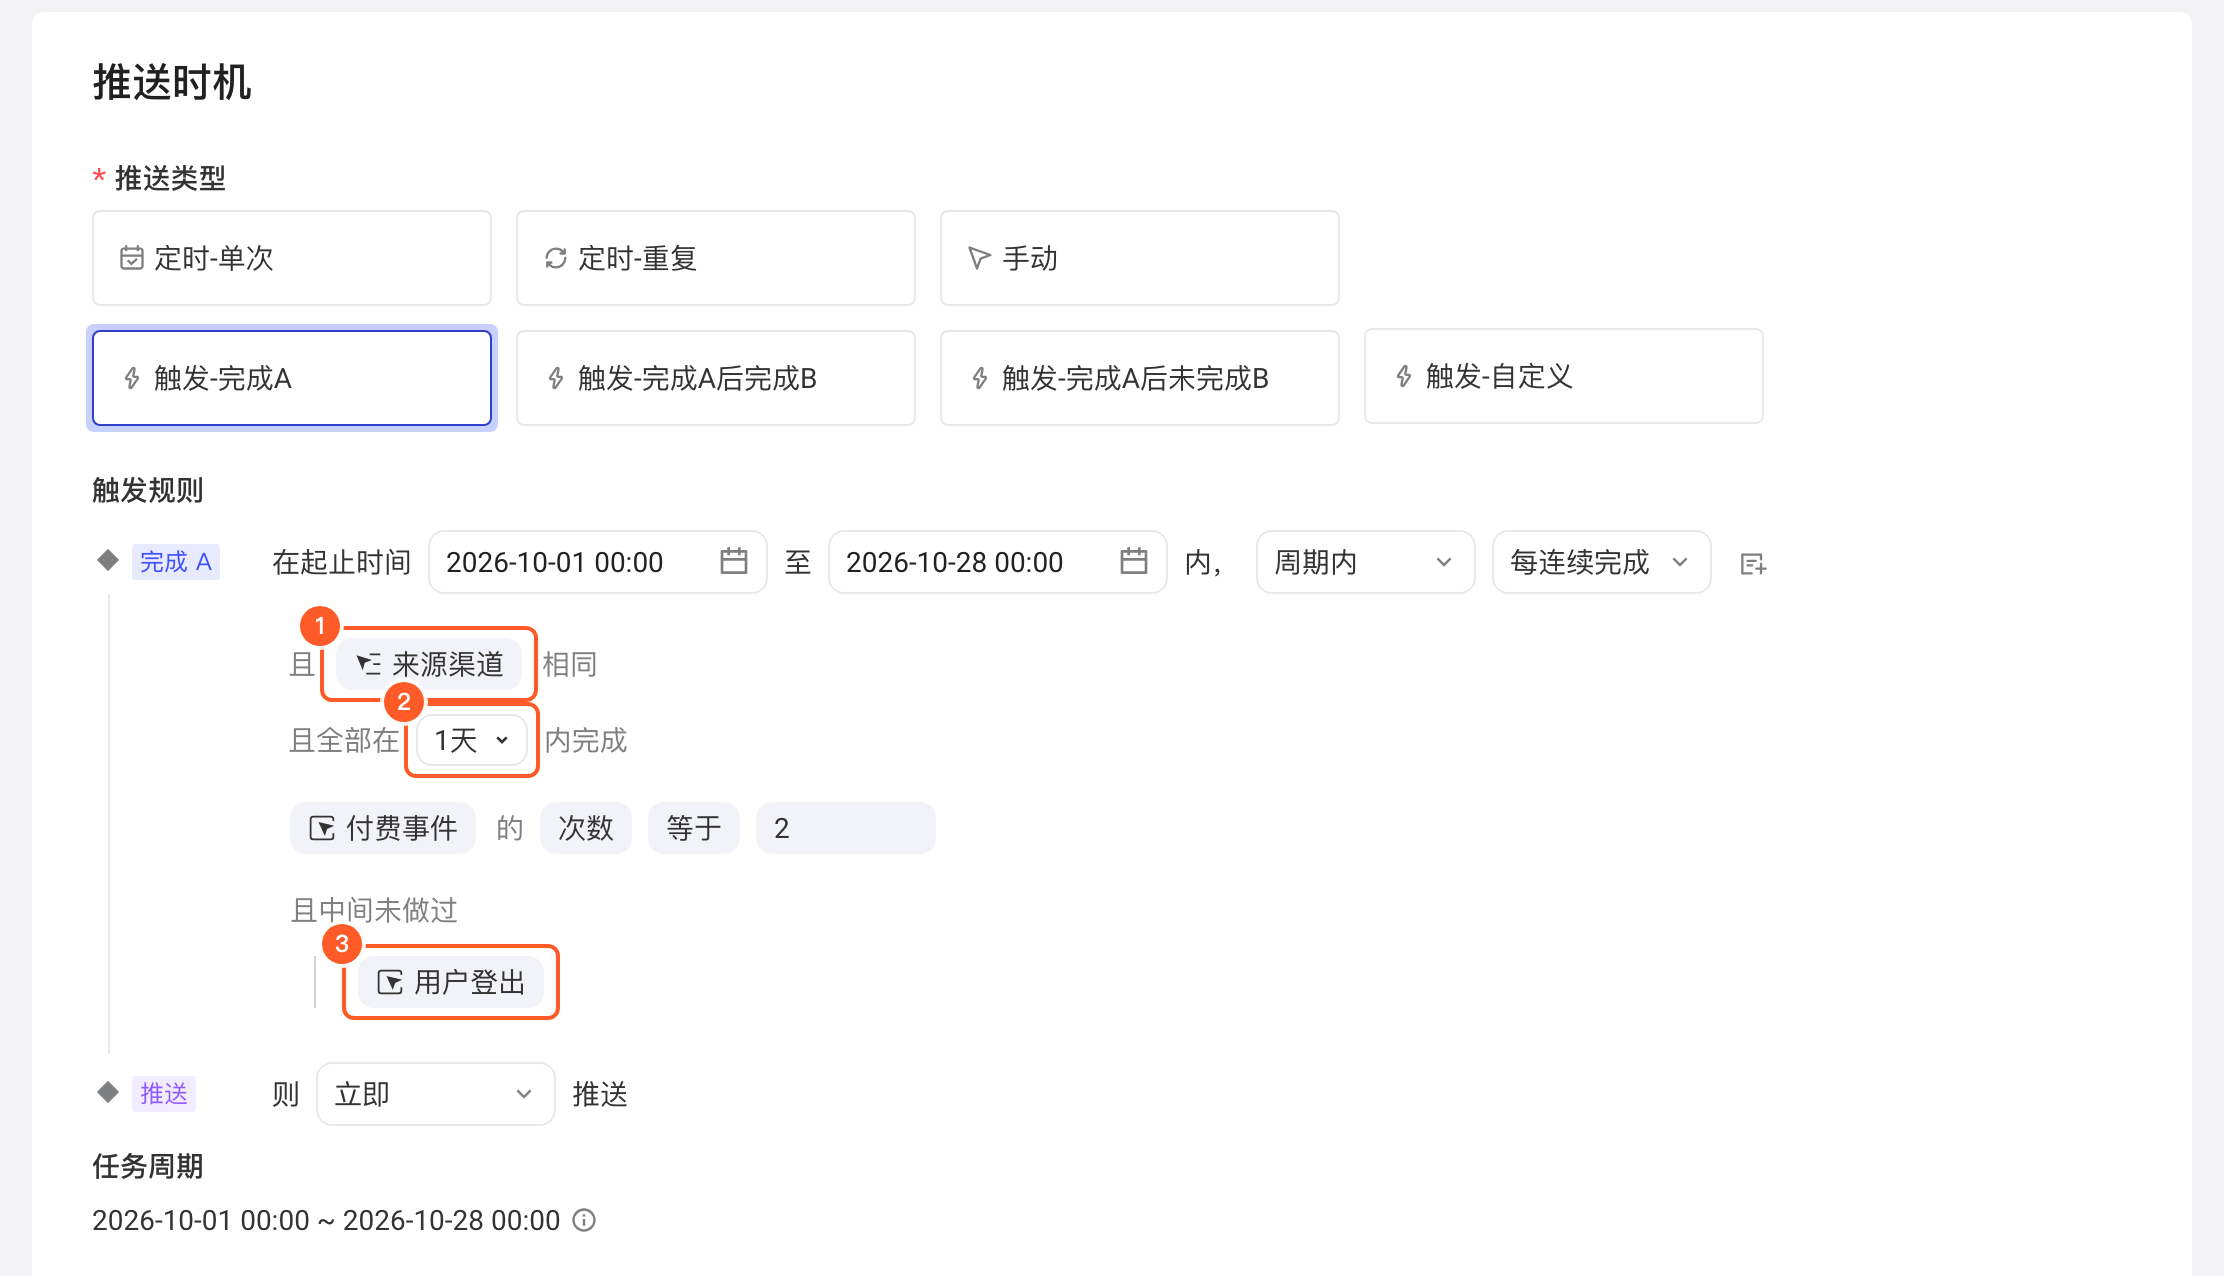Click the 推送时机 section title
Screen dimensions: 2224x1276
pos(172,82)
